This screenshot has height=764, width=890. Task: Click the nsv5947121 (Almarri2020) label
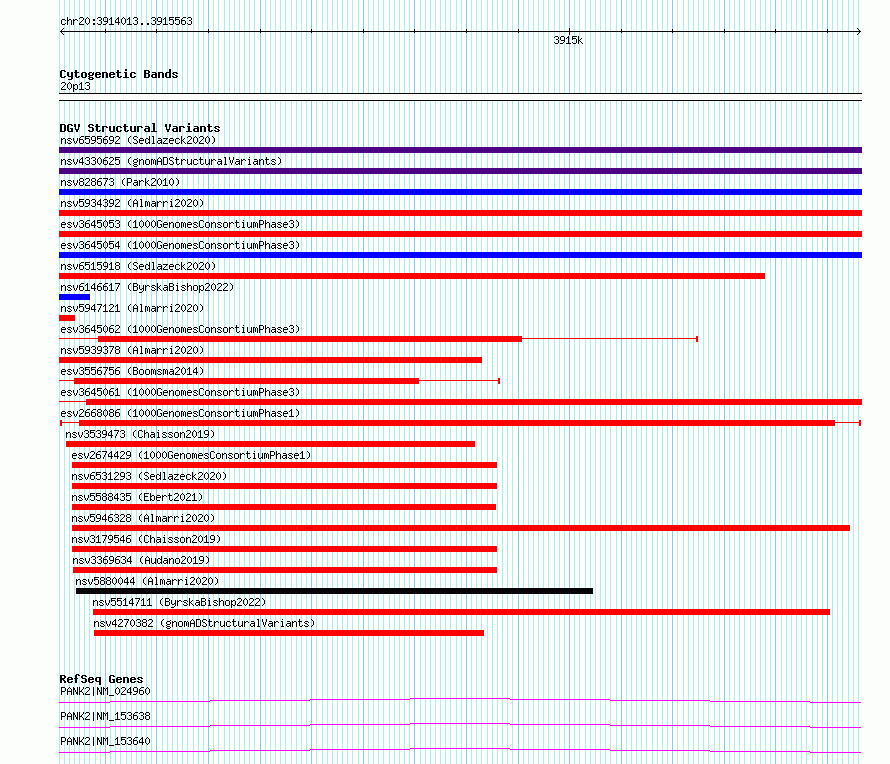[132, 308]
